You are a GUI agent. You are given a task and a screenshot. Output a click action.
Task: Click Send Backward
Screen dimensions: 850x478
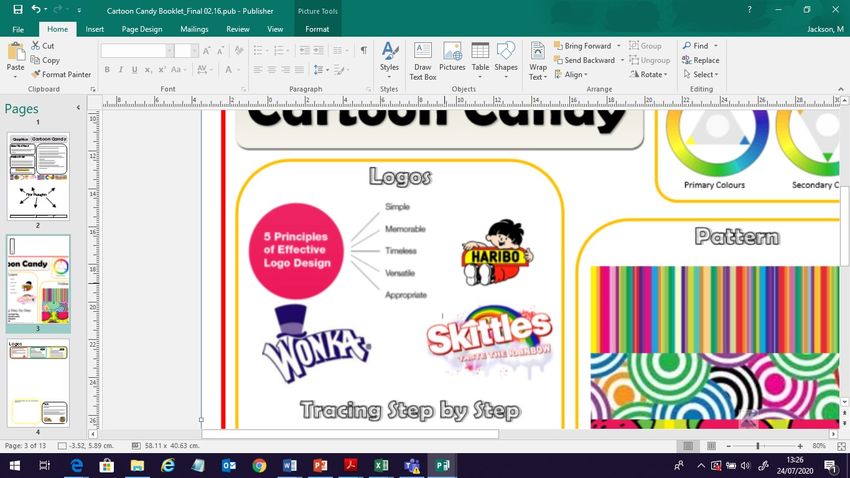tap(584, 60)
